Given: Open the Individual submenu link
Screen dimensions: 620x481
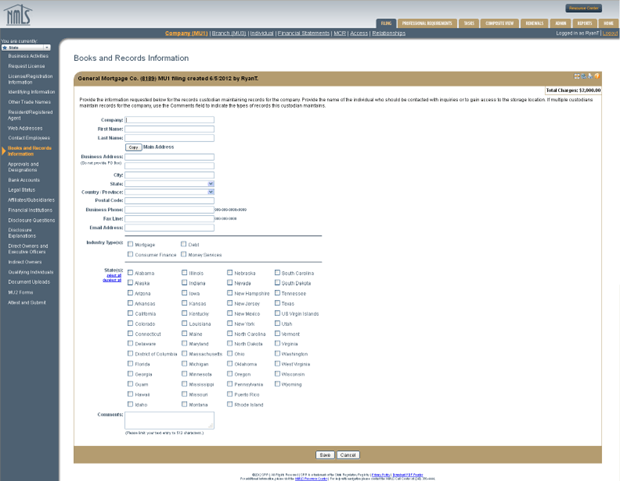Looking at the screenshot, I should 262,33.
